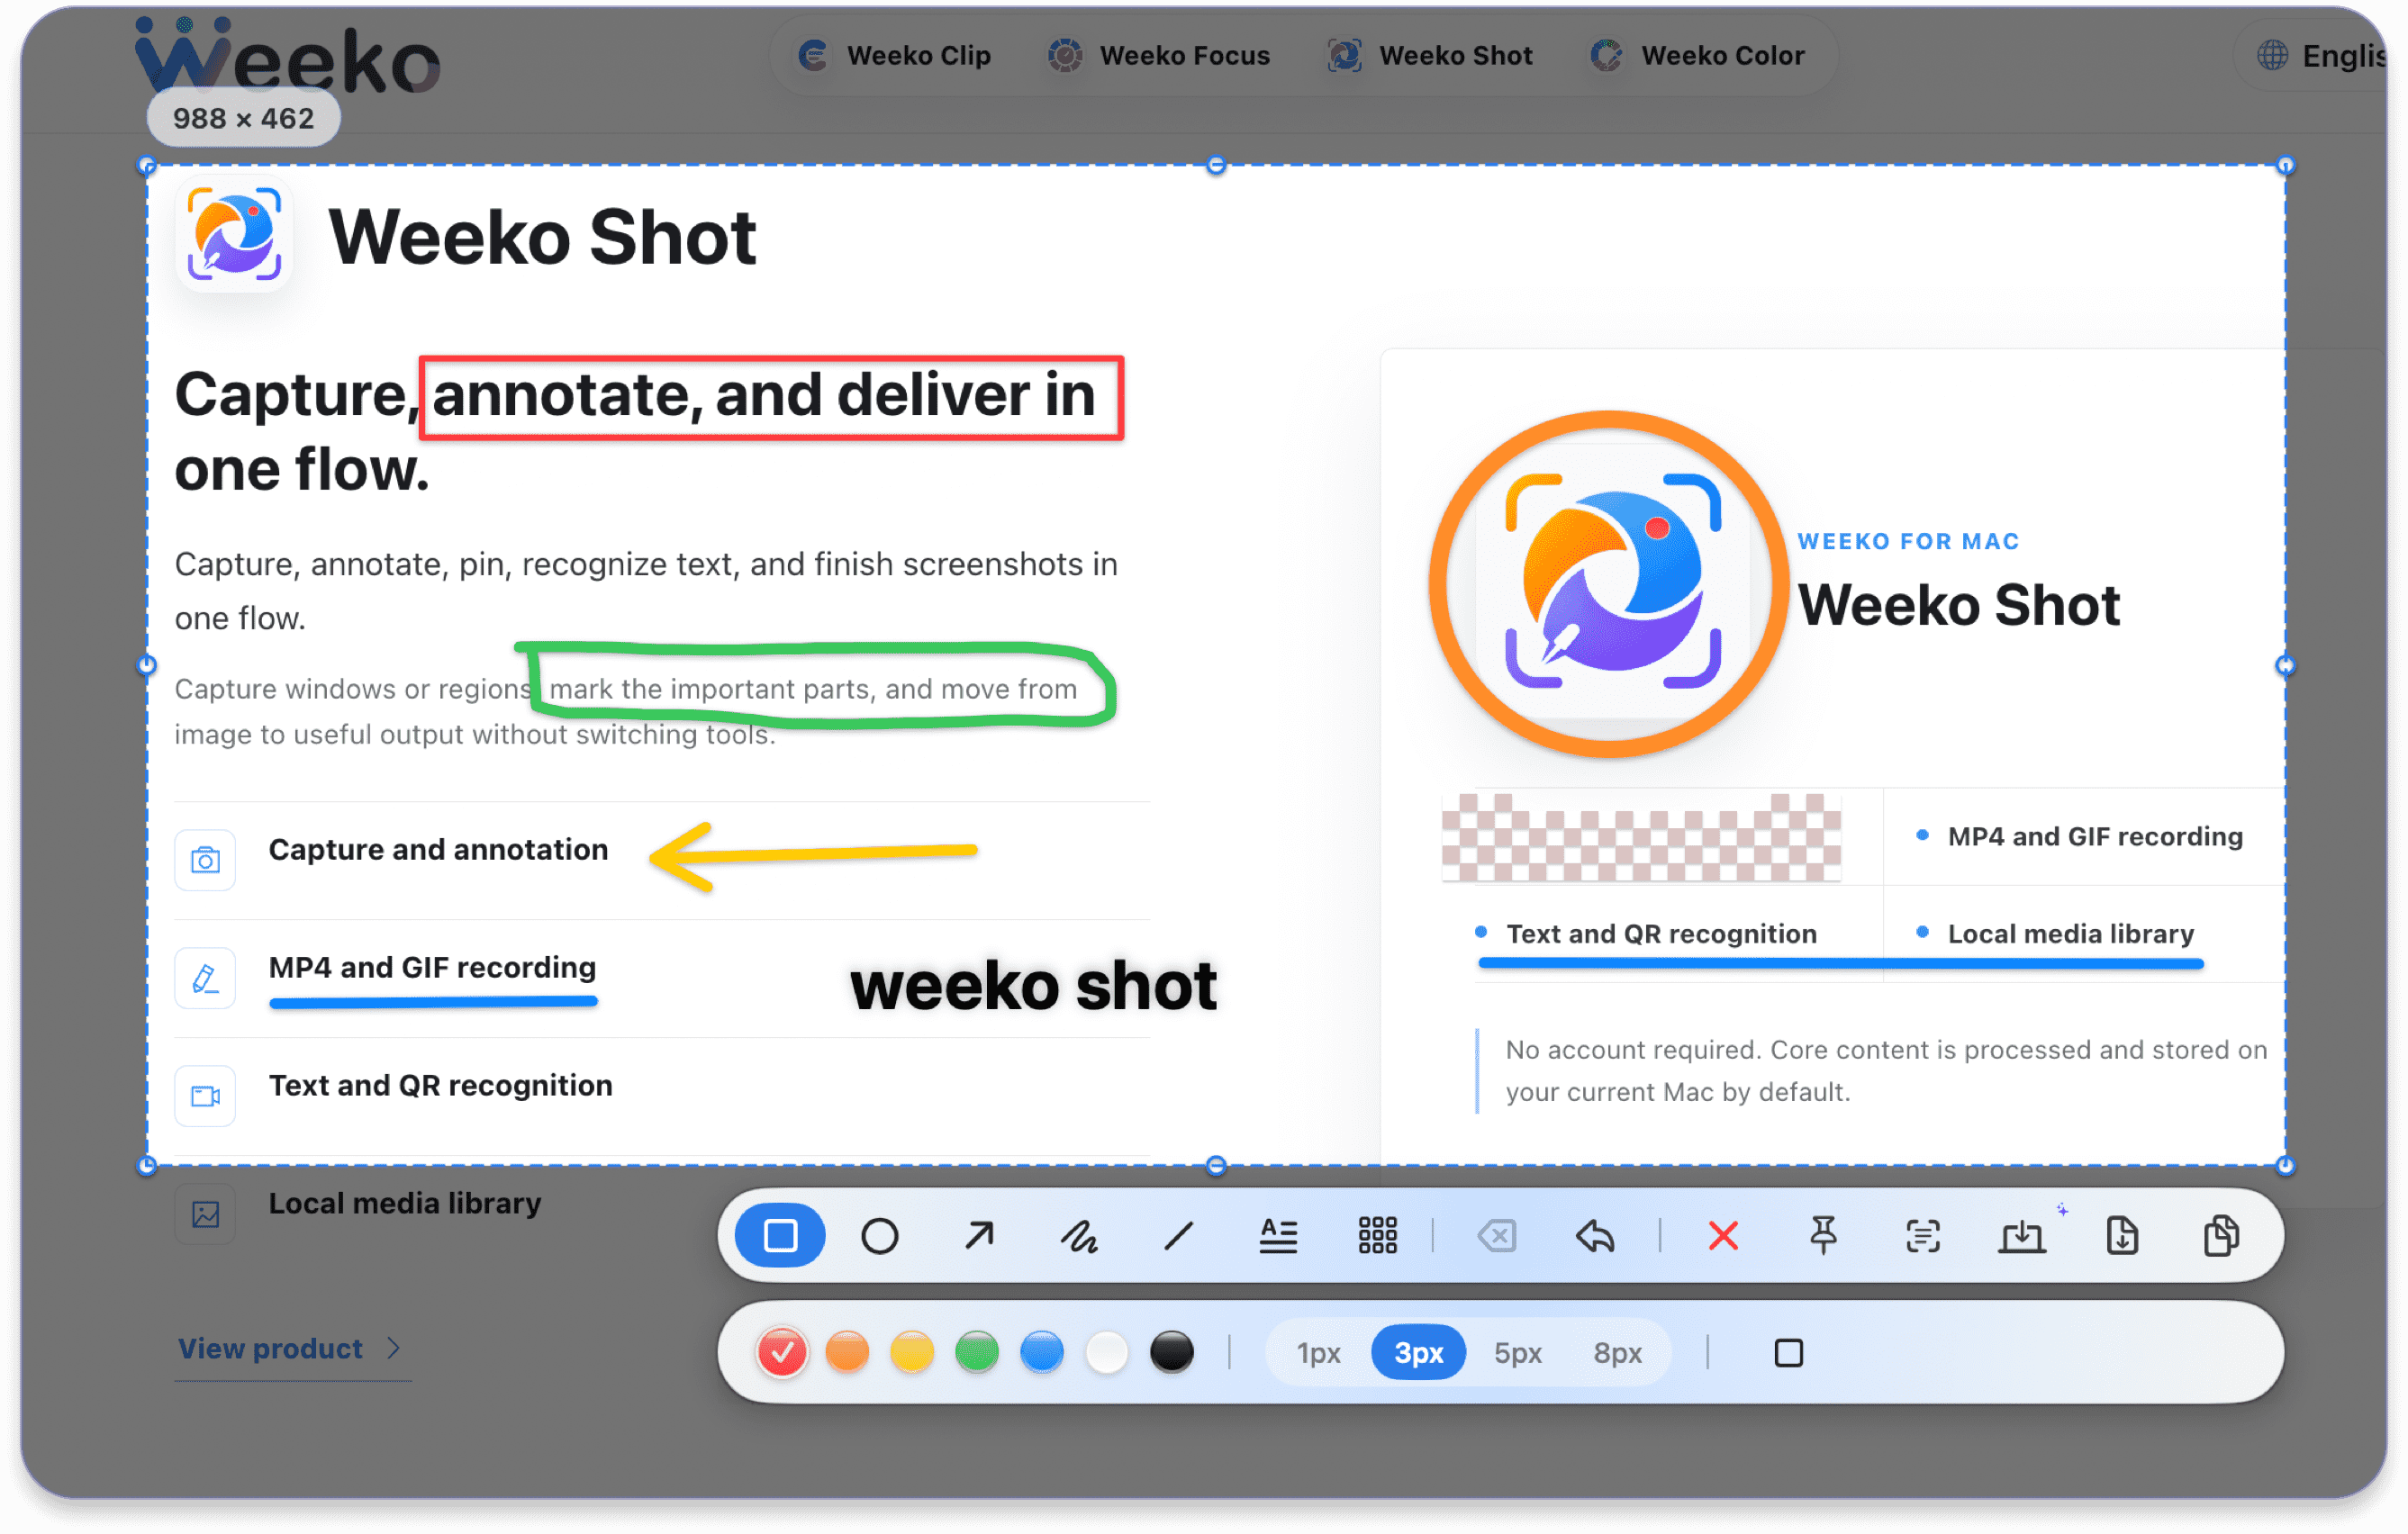2408x1534 pixels.
Task: Click the right-middle selection edge handle
Action: click(x=2285, y=665)
